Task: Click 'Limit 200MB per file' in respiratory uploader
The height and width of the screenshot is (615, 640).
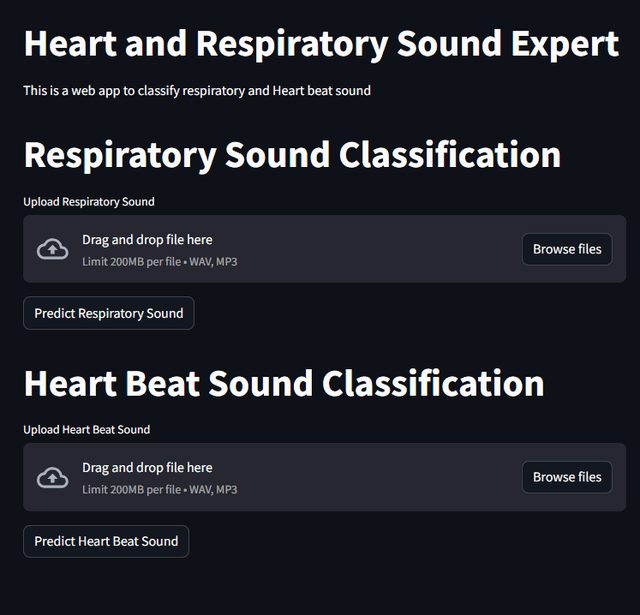Action: click(131, 262)
